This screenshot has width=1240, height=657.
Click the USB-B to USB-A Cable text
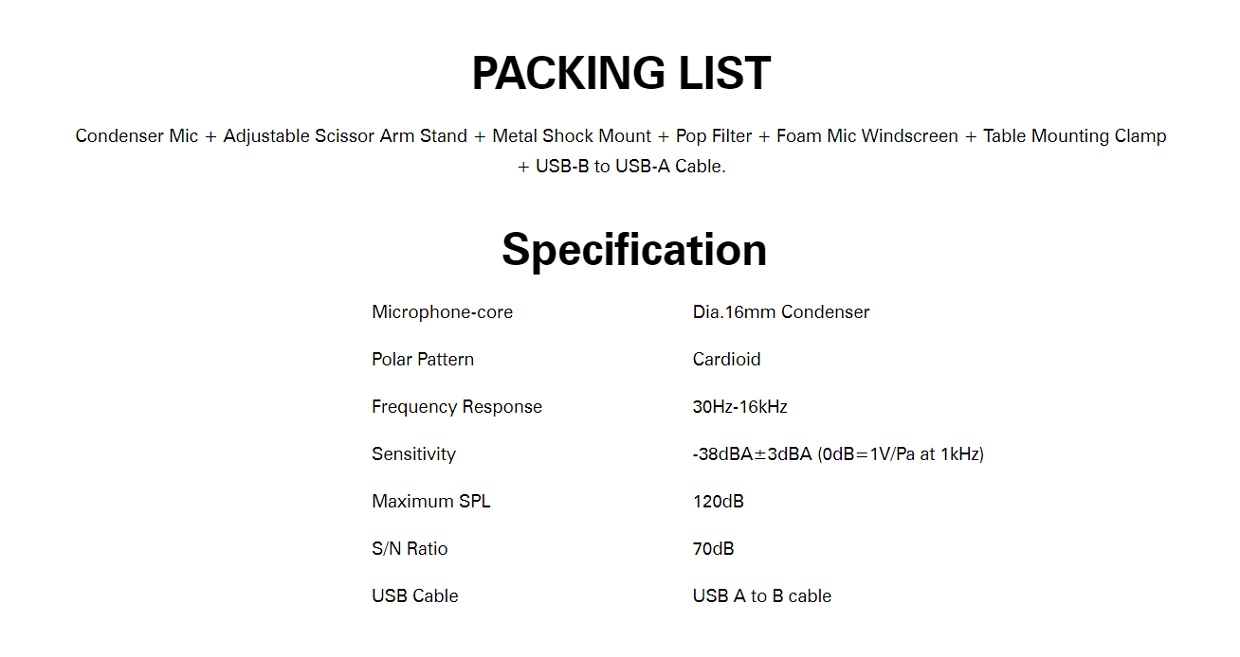[630, 166]
